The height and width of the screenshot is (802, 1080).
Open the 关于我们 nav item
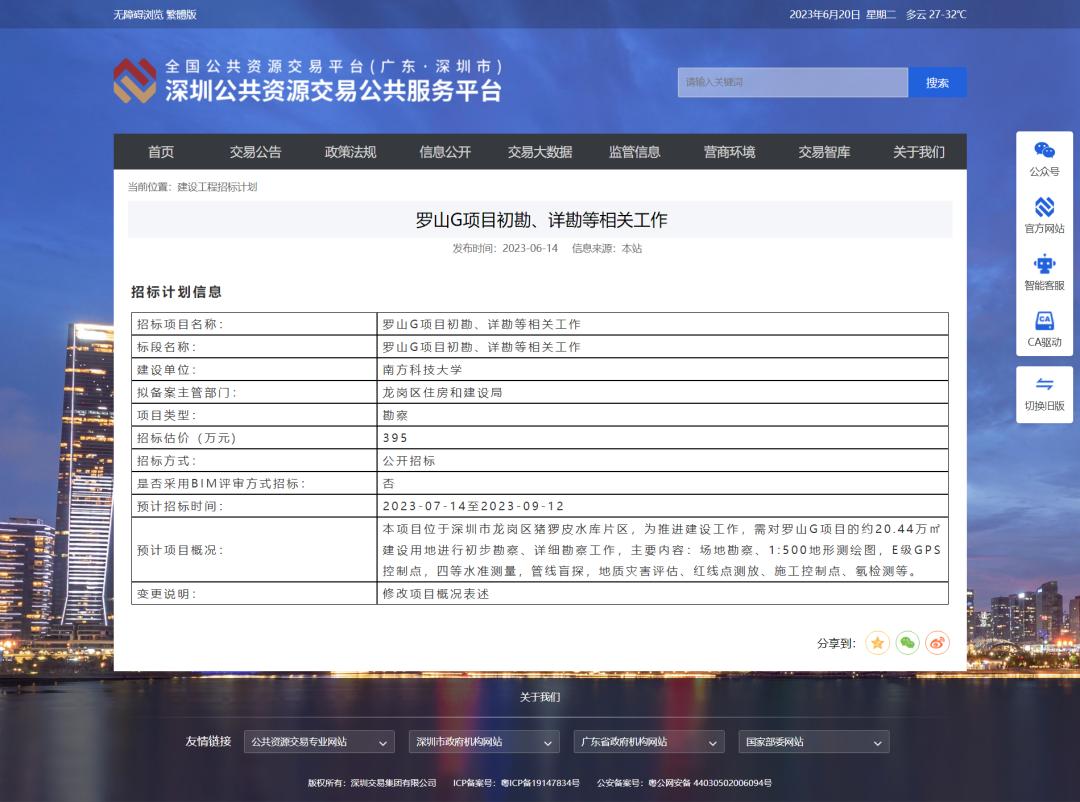(x=919, y=152)
